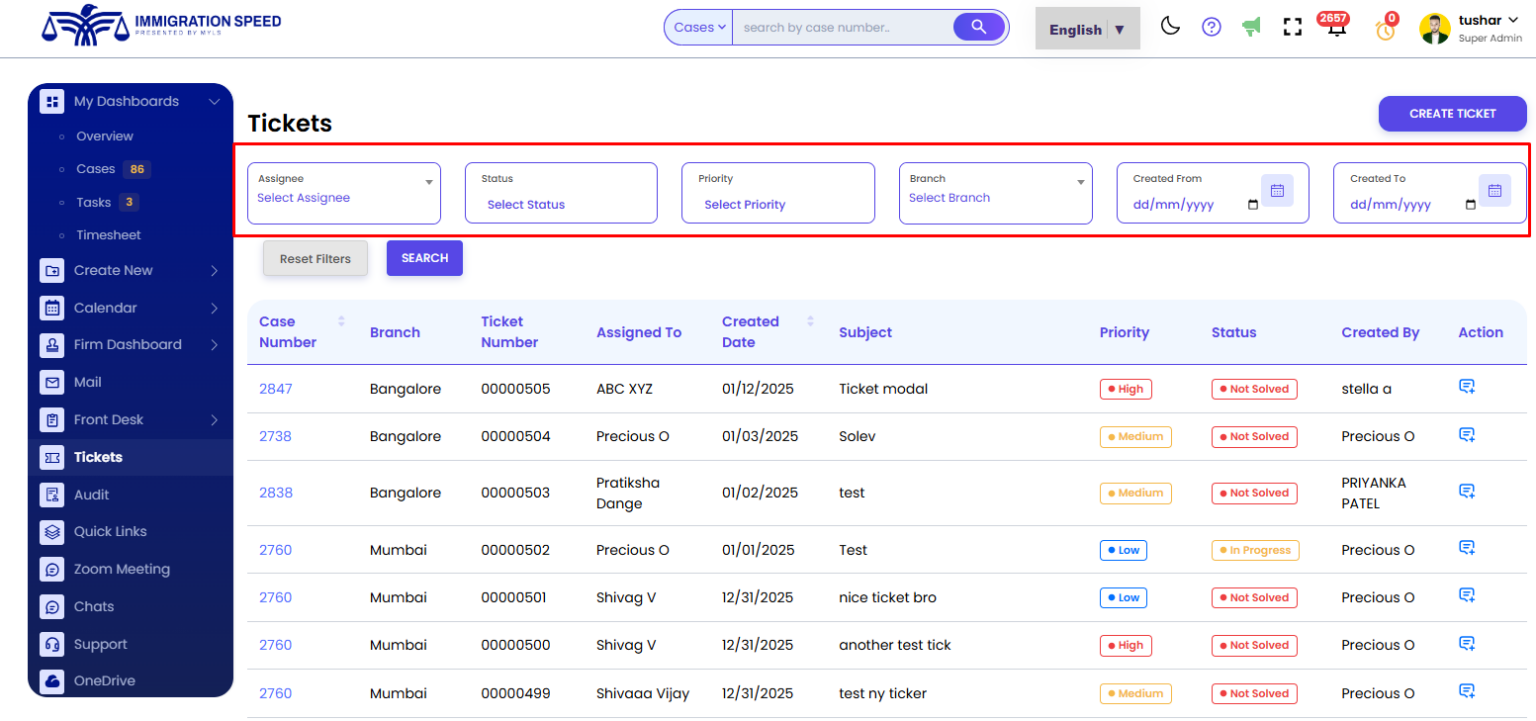Open the Select Assignee dropdown

click(343, 197)
